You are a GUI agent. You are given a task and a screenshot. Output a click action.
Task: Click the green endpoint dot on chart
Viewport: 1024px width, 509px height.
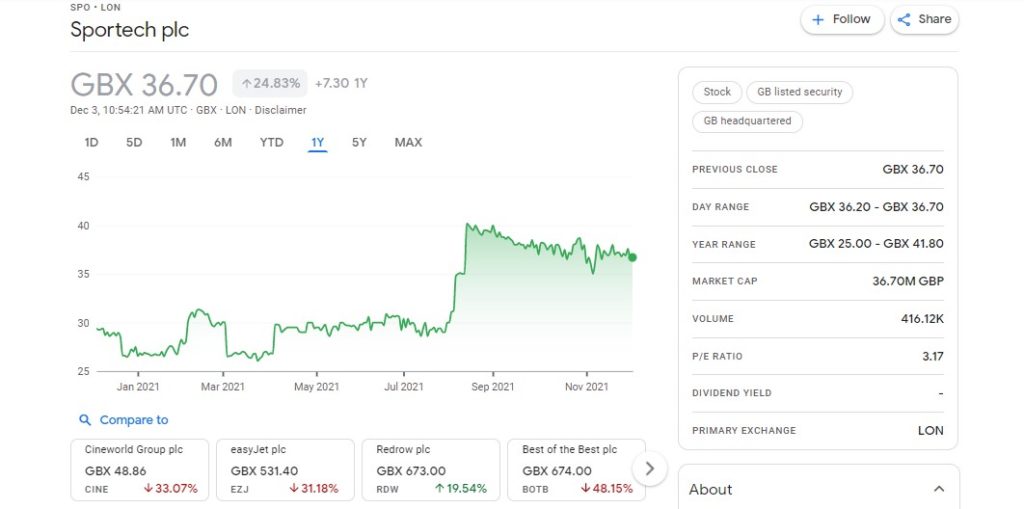point(632,257)
